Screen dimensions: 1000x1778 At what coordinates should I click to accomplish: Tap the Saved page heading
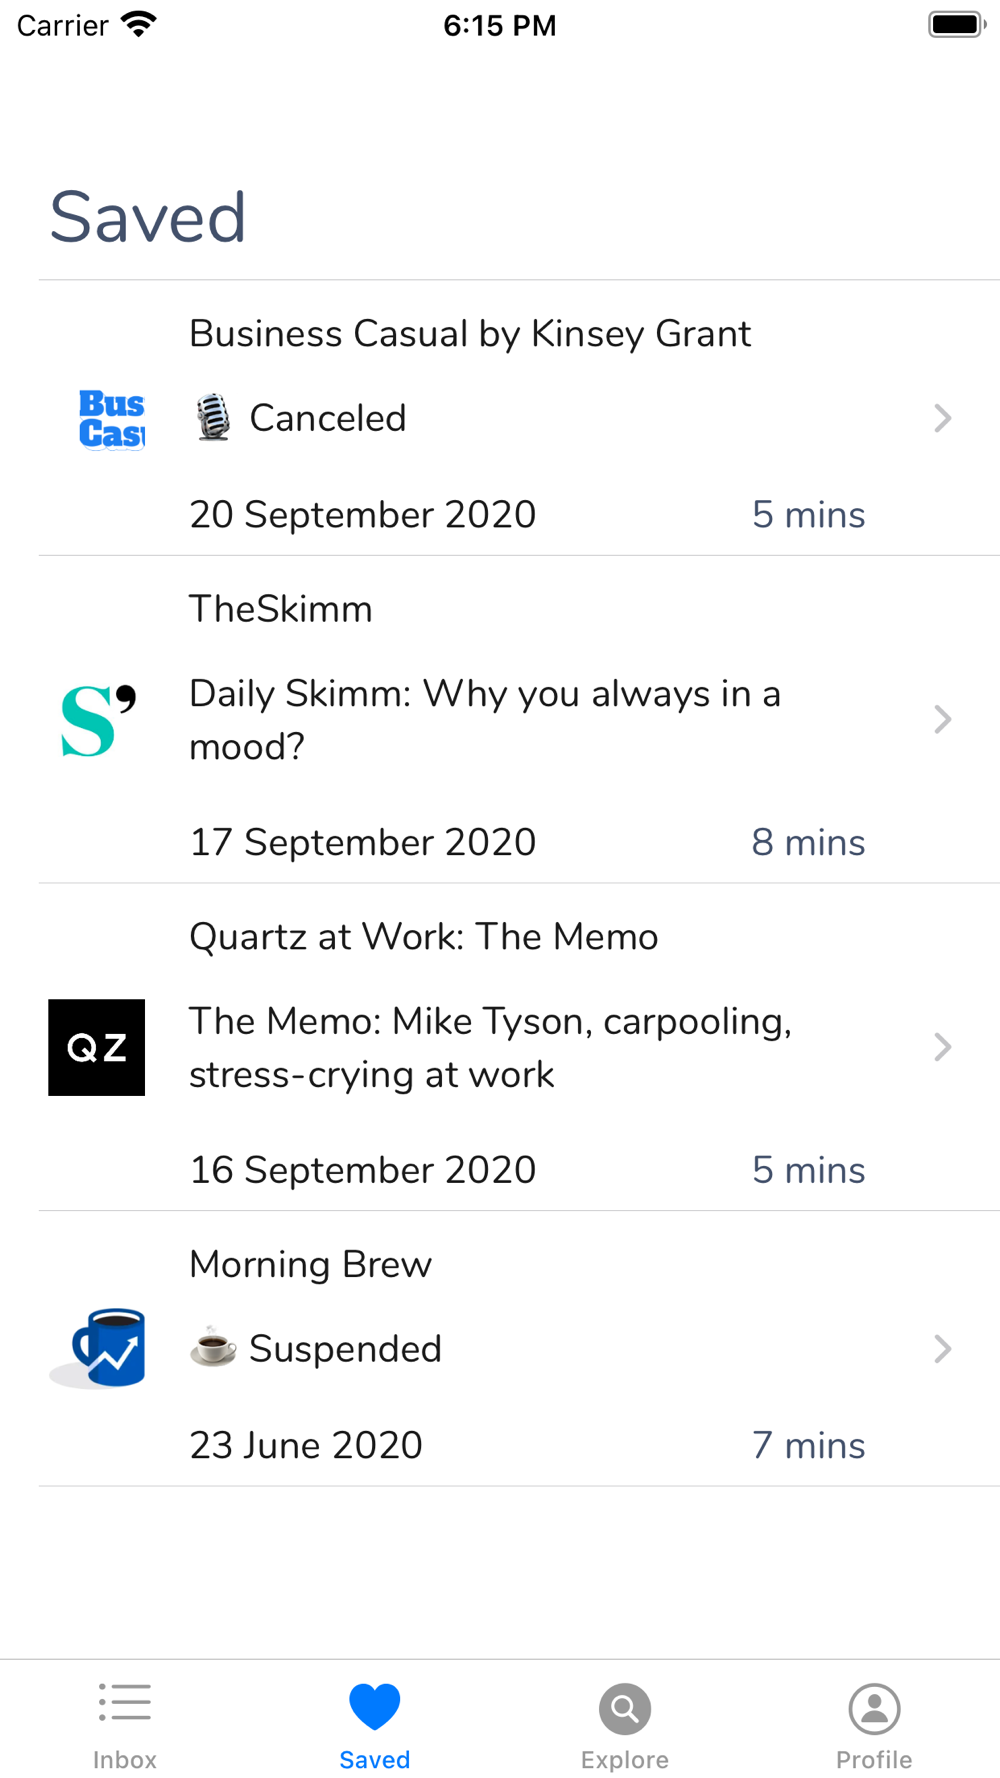148,217
